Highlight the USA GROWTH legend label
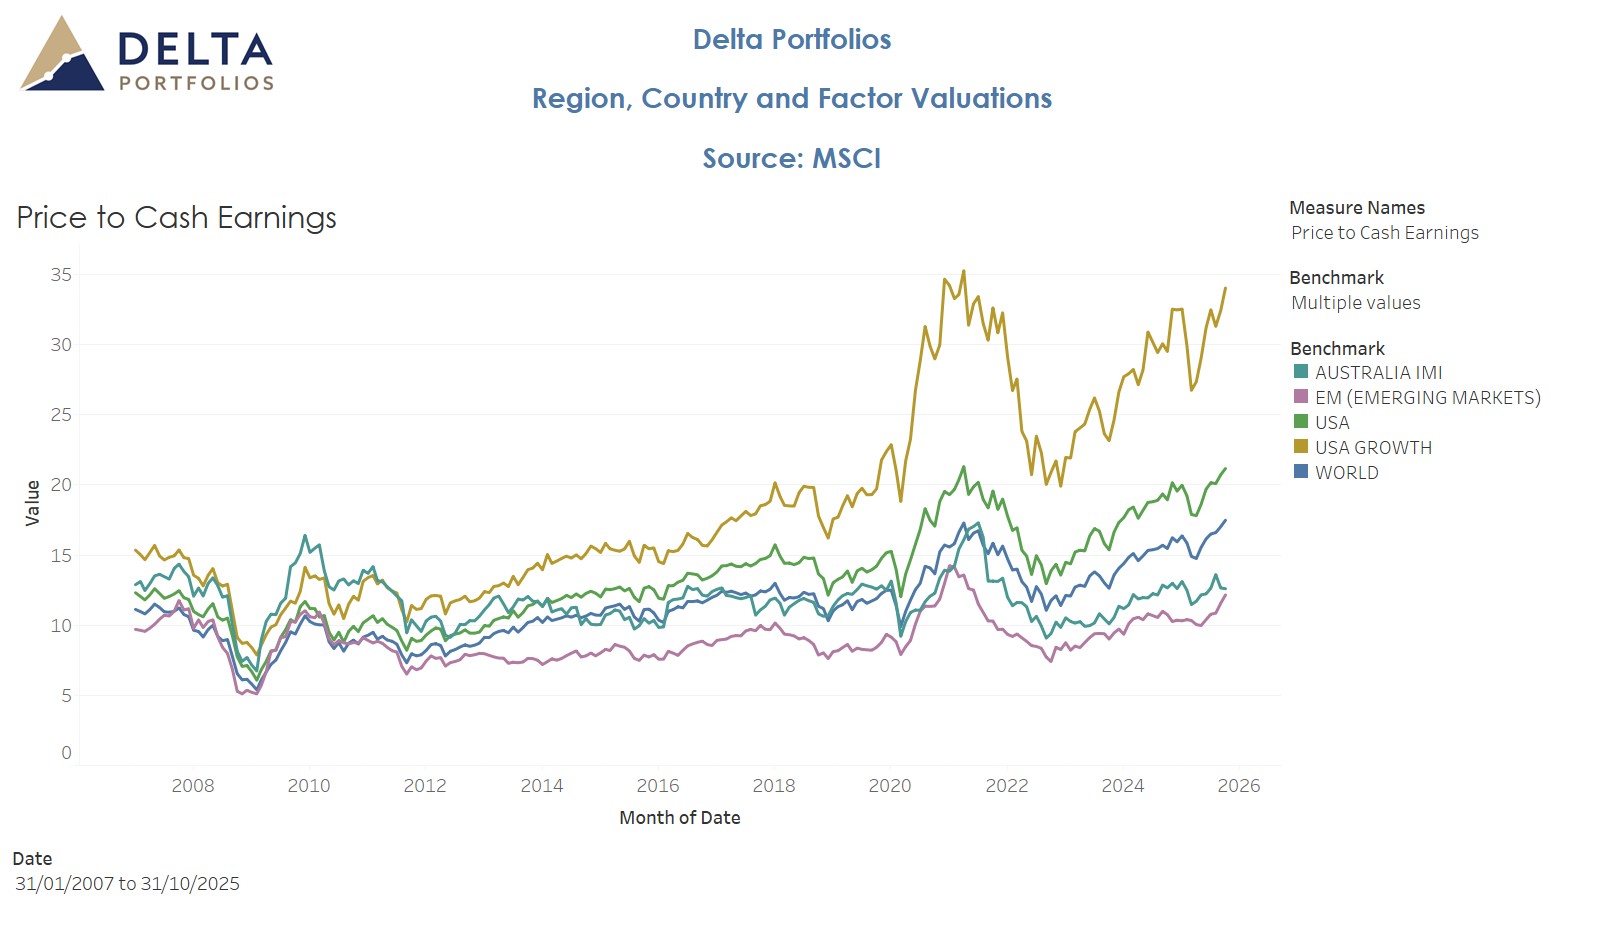 [1373, 448]
